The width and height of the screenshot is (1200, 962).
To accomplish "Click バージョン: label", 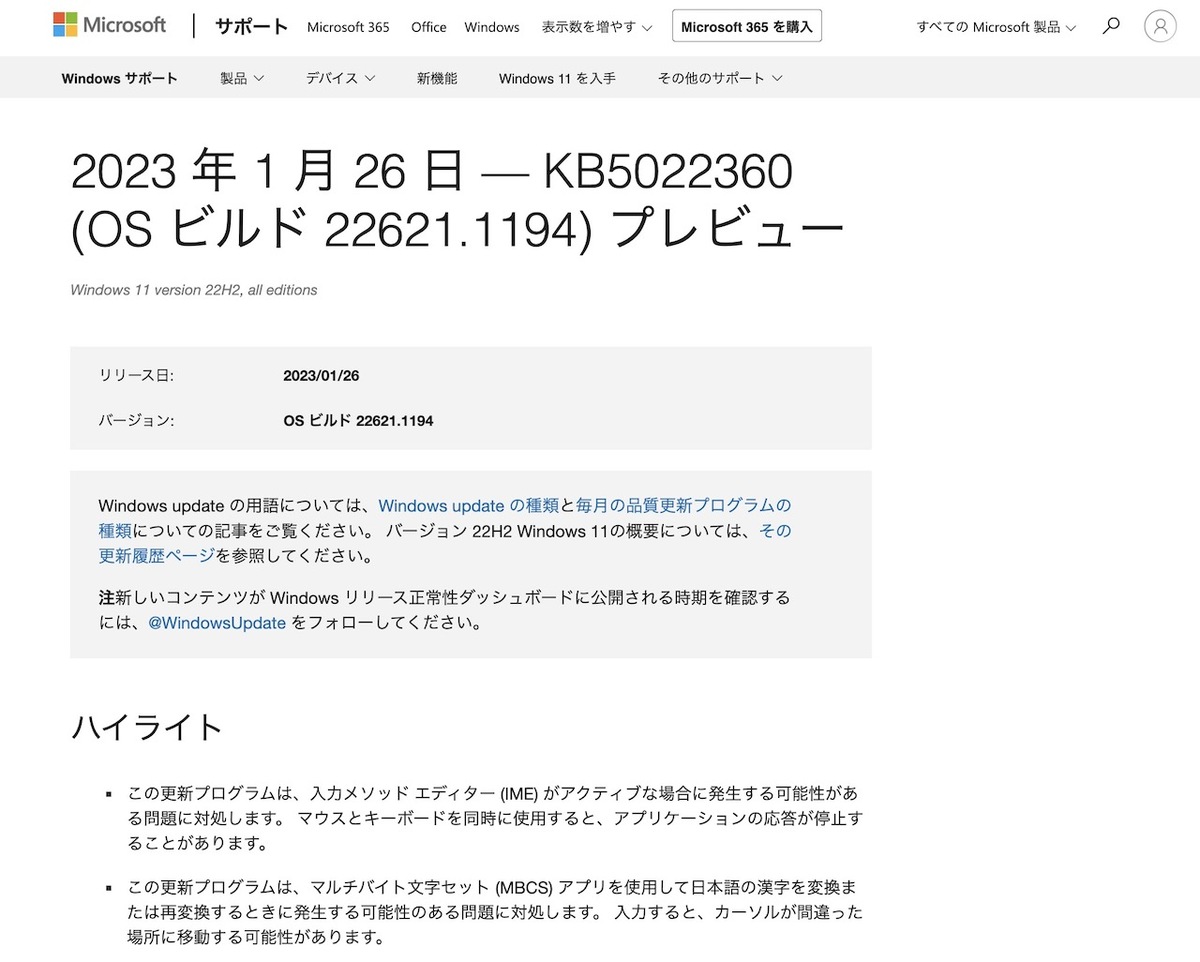I will click(x=136, y=421).
